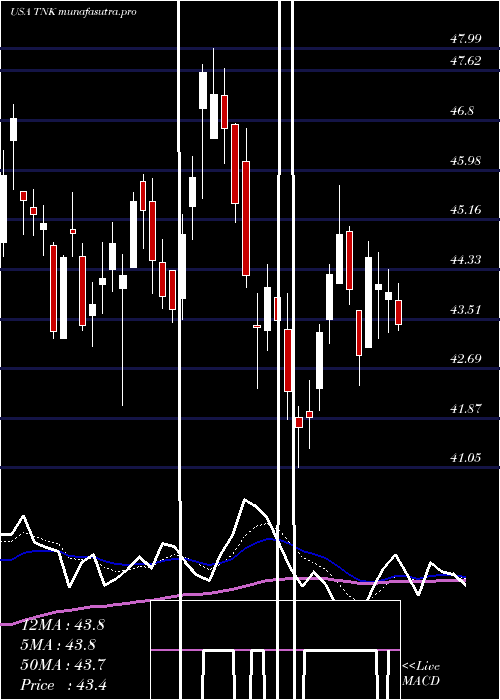Viewport: 500px width, 700px height.
Task: Click the 45.16 price level label
Action: pyautogui.click(x=466, y=209)
